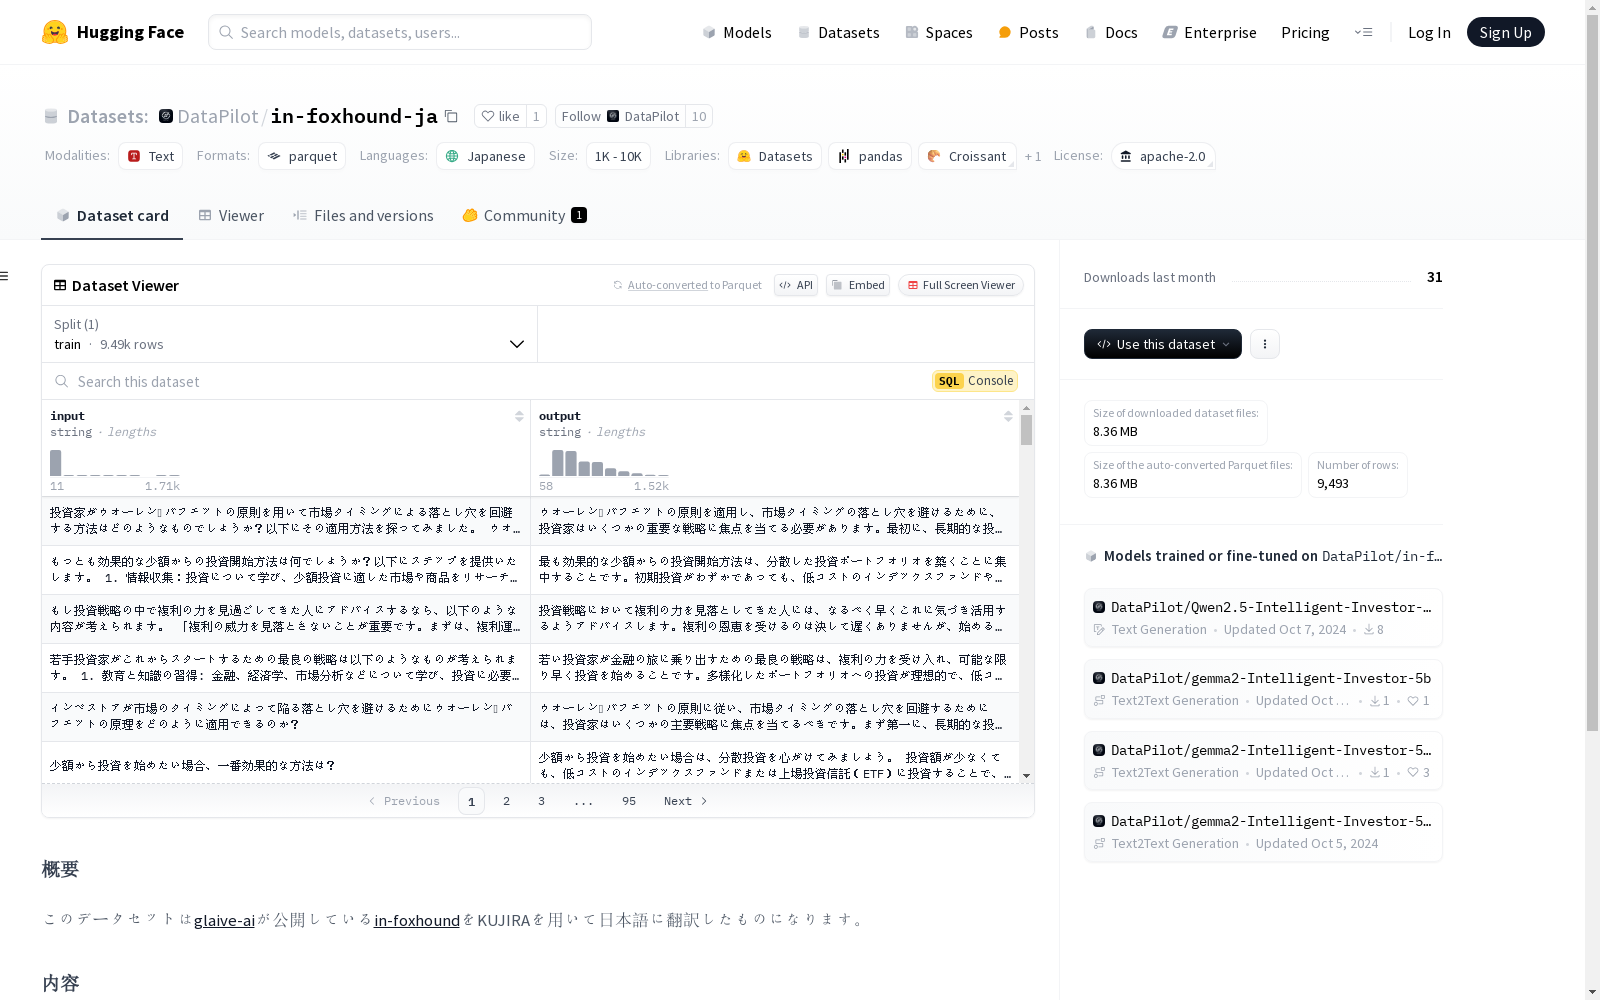Click the DataPilot organization avatar icon
Image resolution: width=1600 pixels, height=1000 pixels.
(x=166, y=116)
